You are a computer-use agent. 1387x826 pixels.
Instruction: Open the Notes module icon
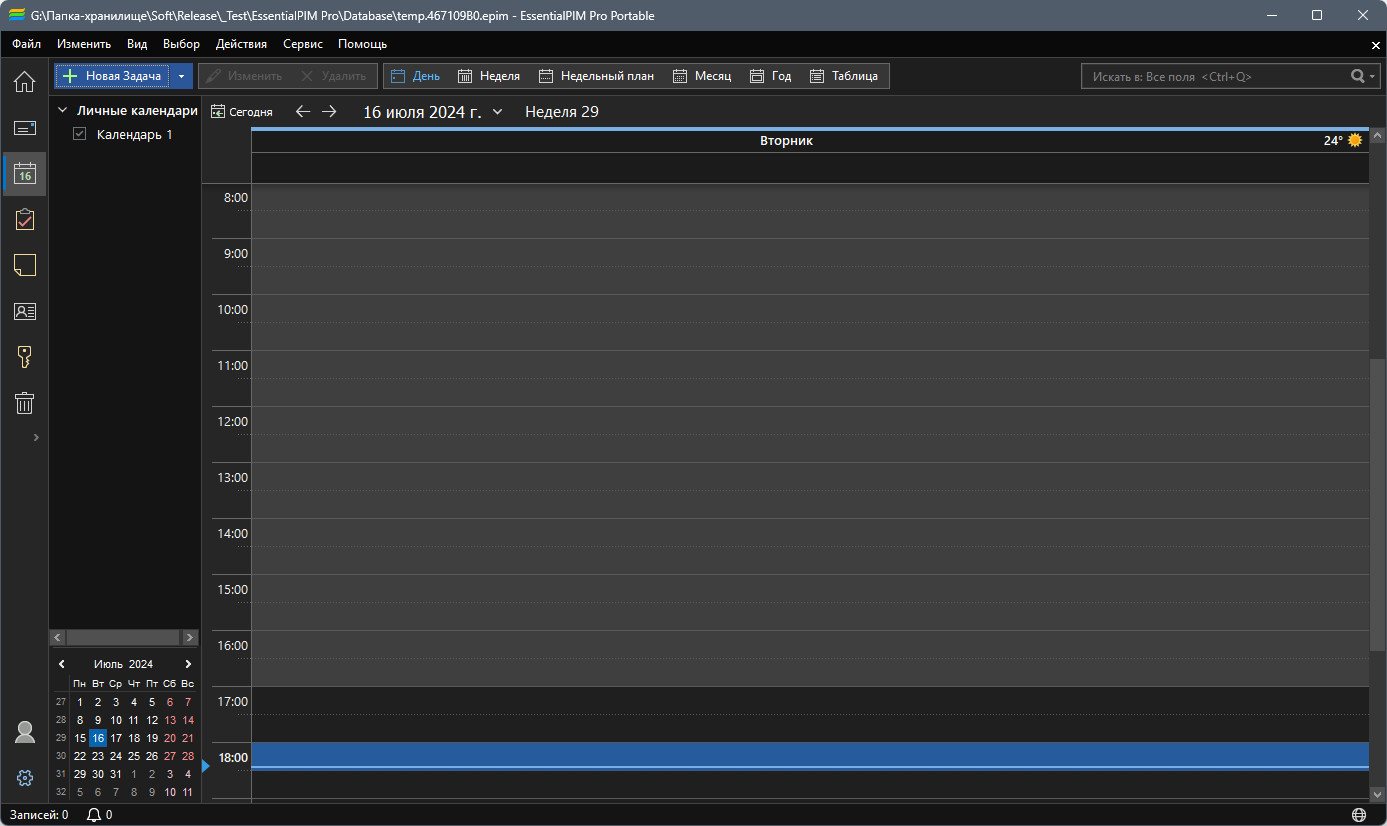click(24, 265)
